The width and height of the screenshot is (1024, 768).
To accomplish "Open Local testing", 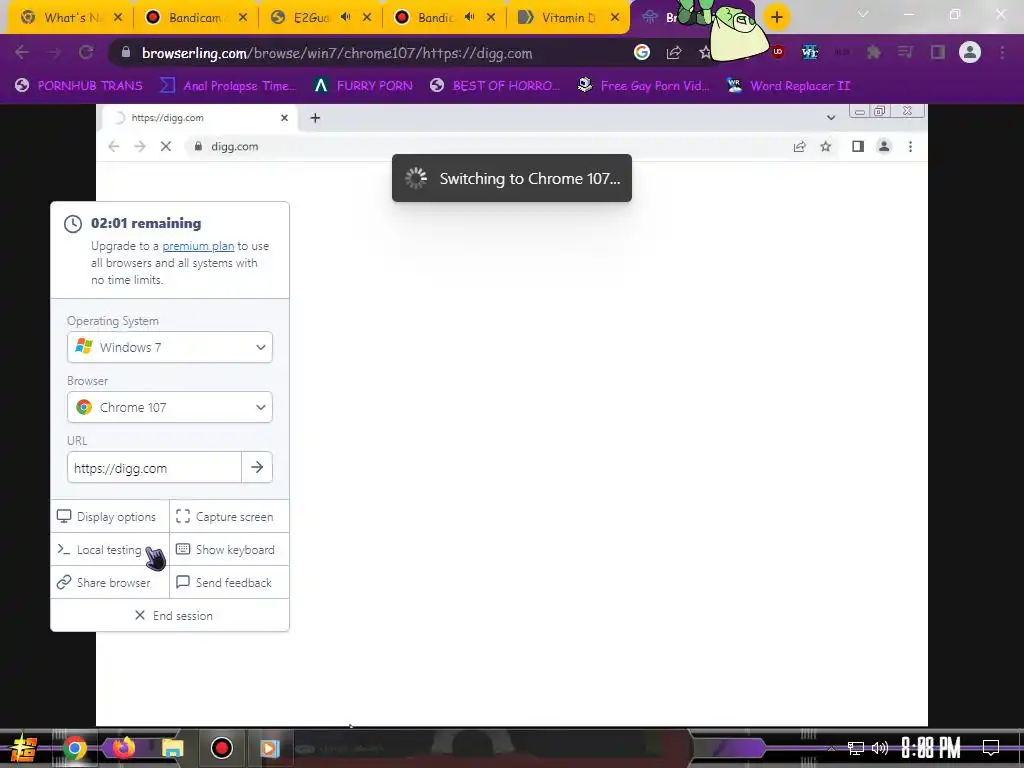I will pos(110,550).
